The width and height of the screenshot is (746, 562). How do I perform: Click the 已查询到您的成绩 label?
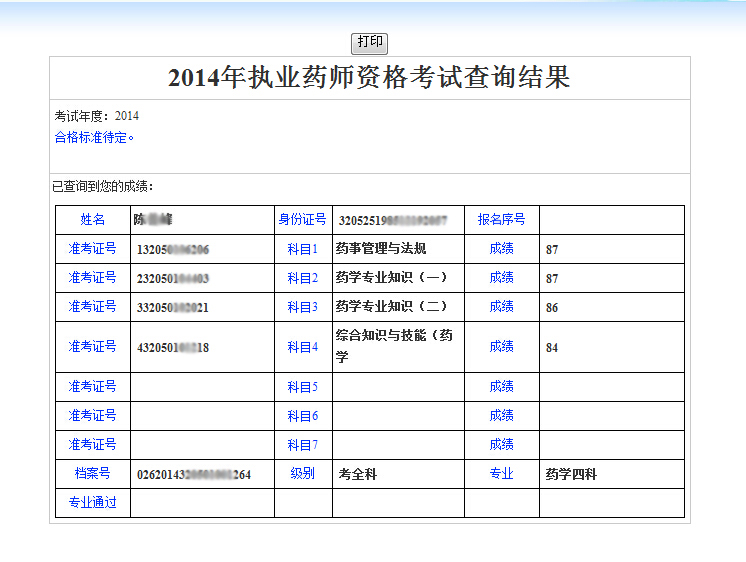(x=103, y=187)
